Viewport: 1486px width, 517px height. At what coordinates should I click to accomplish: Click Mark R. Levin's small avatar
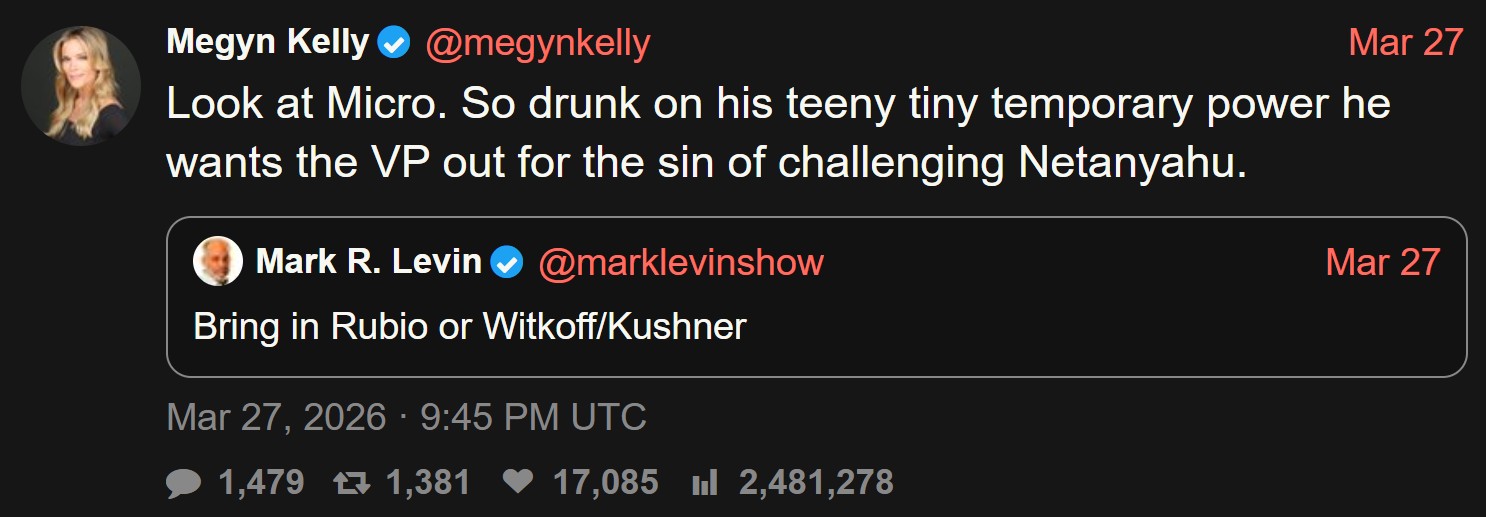(218, 262)
